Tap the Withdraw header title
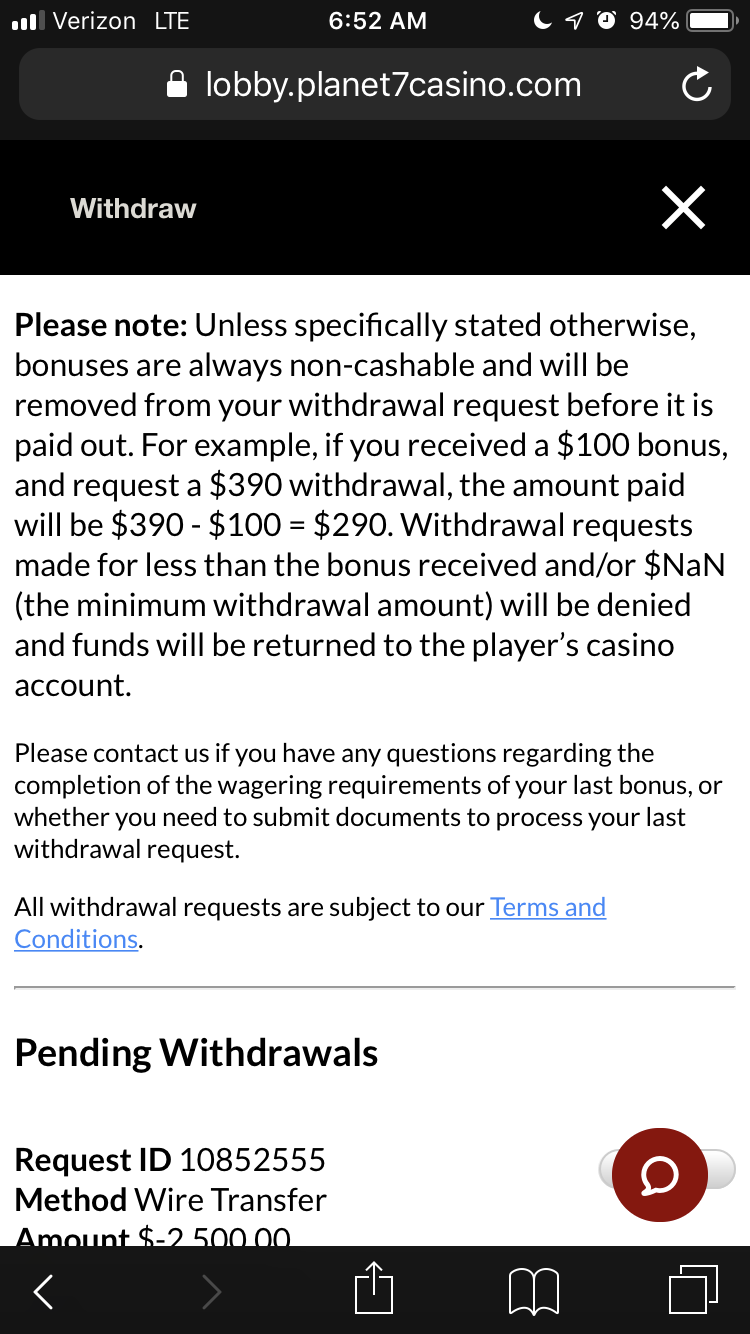Screen dimensions: 750x1334 point(133,208)
